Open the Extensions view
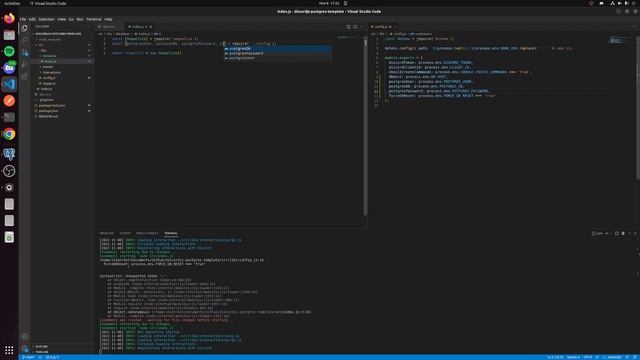The image size is (640, 360). click(x=24, y=76)
